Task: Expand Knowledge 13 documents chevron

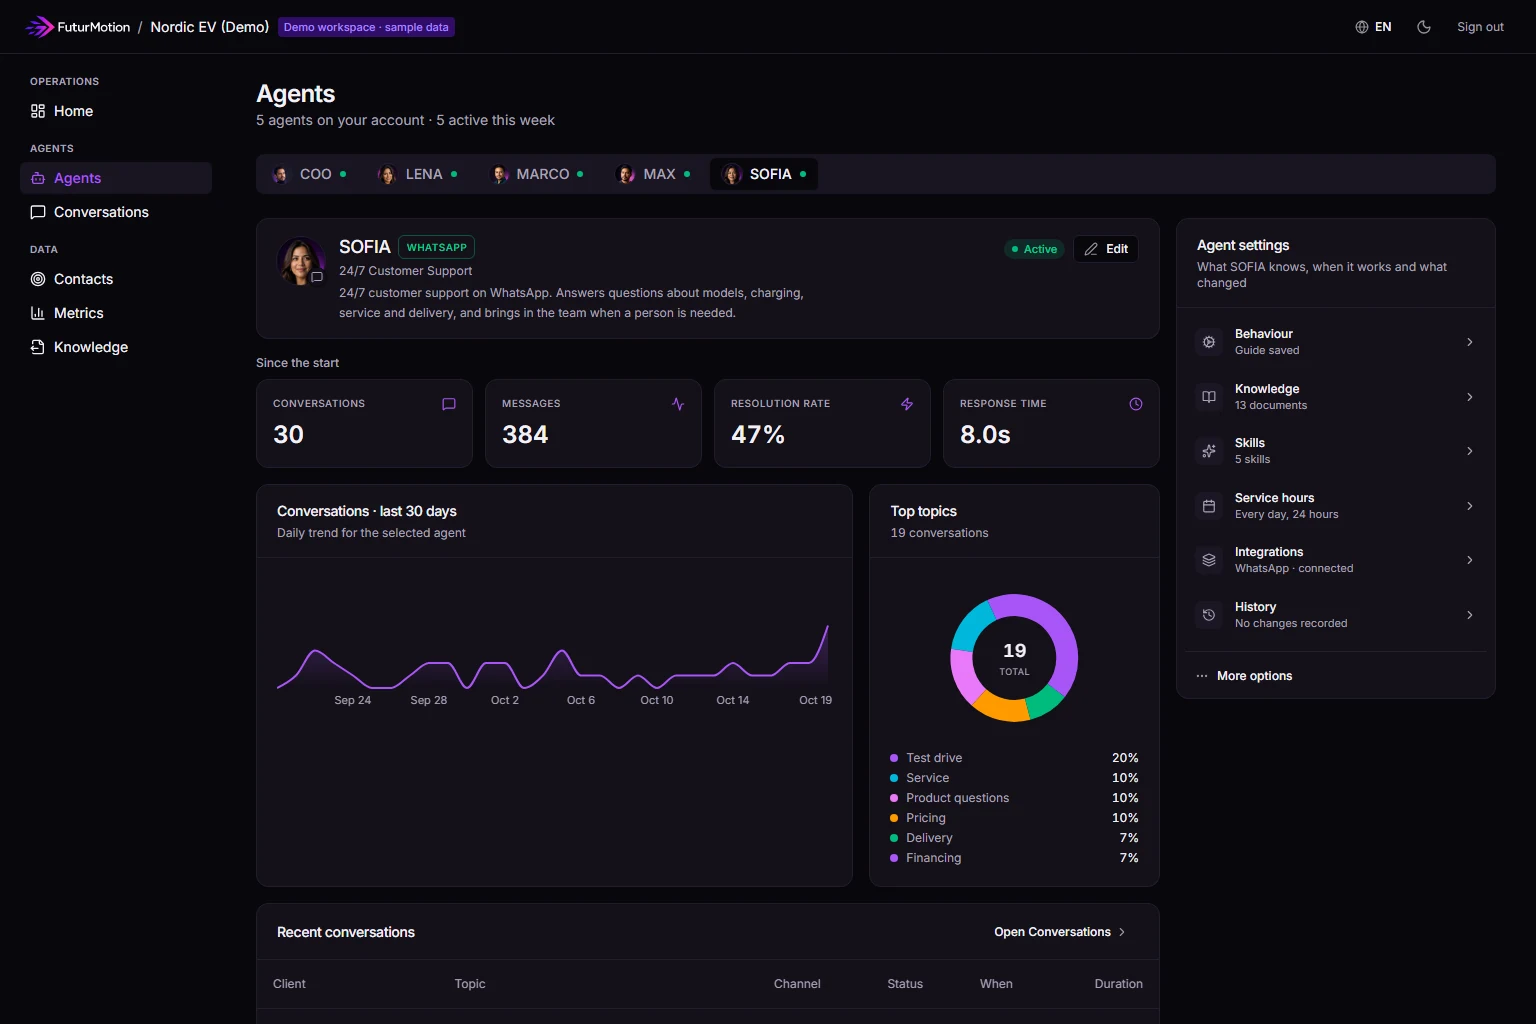Action: coord(1469,397)
